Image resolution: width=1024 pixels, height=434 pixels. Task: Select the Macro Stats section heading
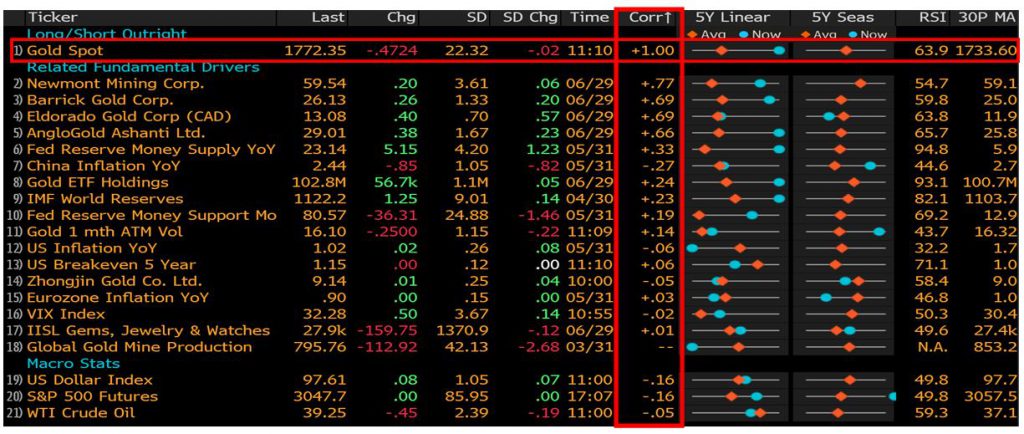coord(73,364)
